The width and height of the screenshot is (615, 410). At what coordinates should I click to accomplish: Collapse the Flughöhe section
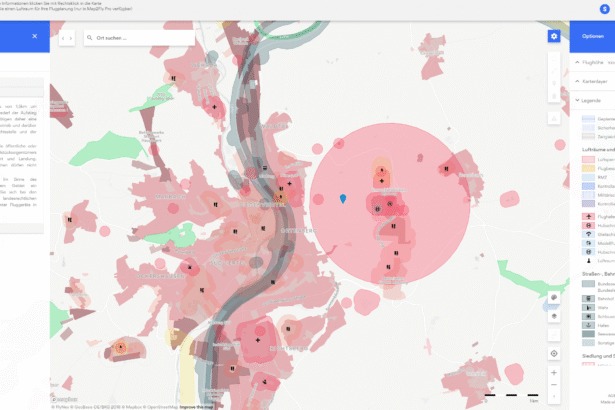577,62
